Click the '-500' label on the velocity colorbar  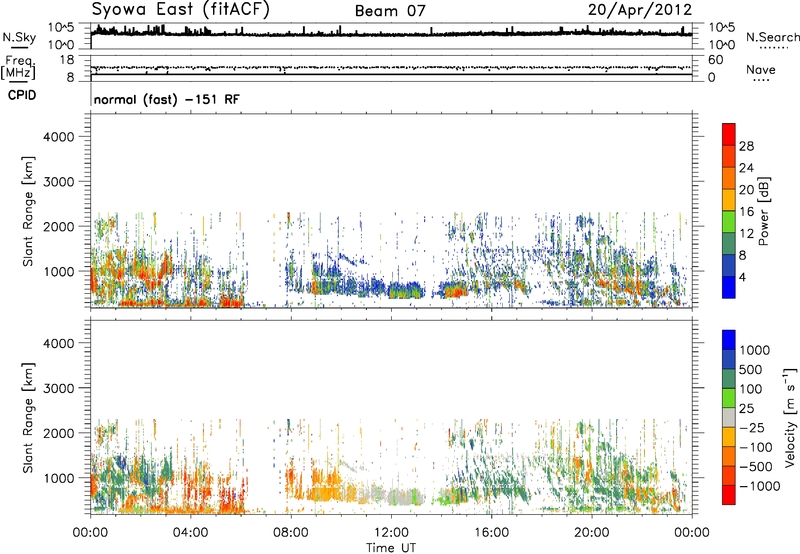(x=756, y=467)
